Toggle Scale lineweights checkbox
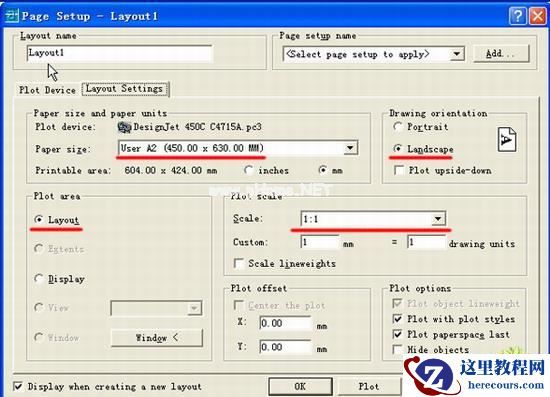 pos(239,263)
